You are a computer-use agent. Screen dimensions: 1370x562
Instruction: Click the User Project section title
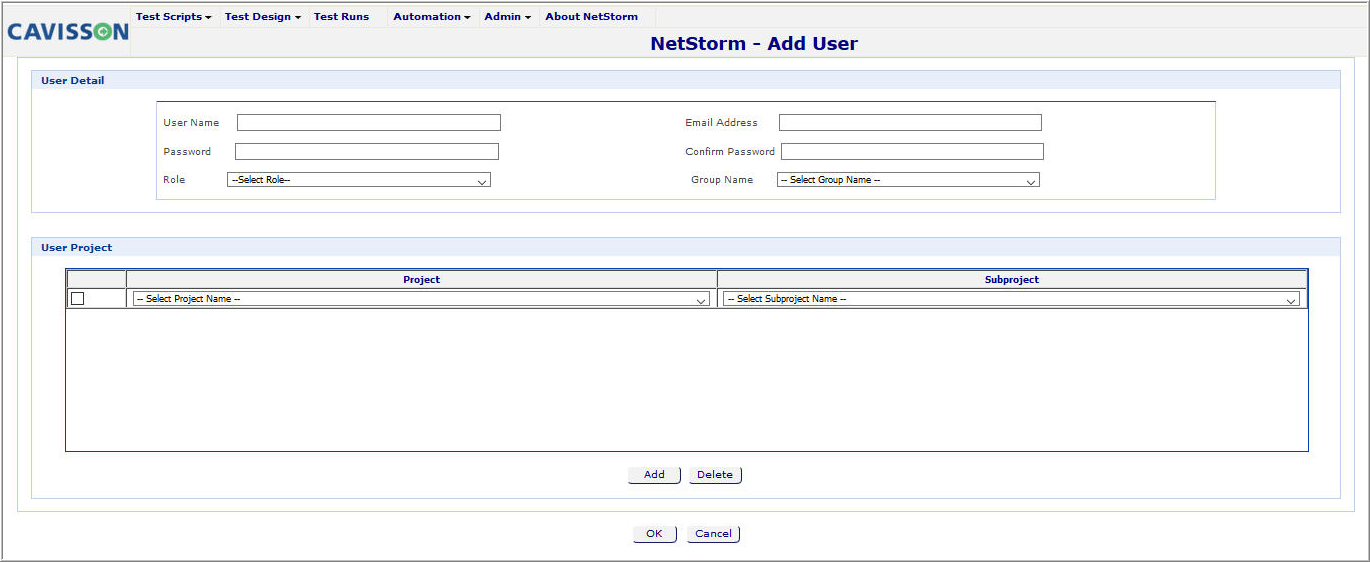coord(77,248)
